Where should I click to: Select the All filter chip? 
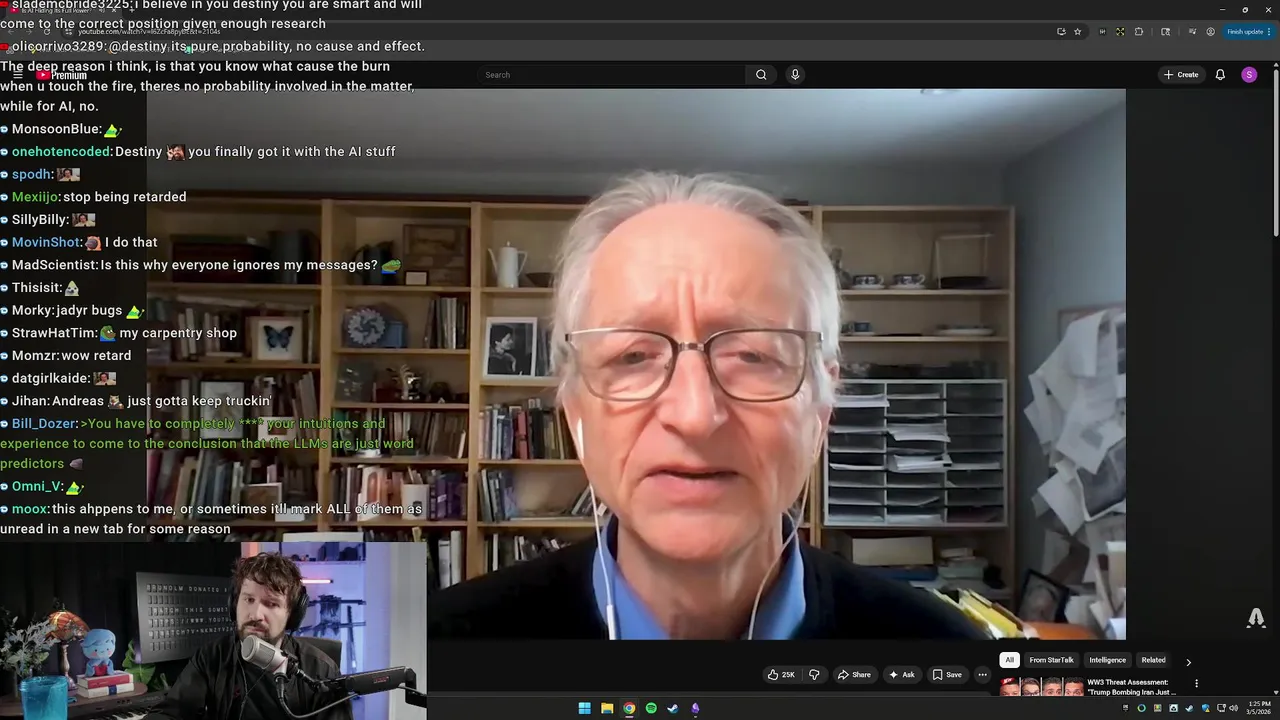click(x=1010, y=660)
